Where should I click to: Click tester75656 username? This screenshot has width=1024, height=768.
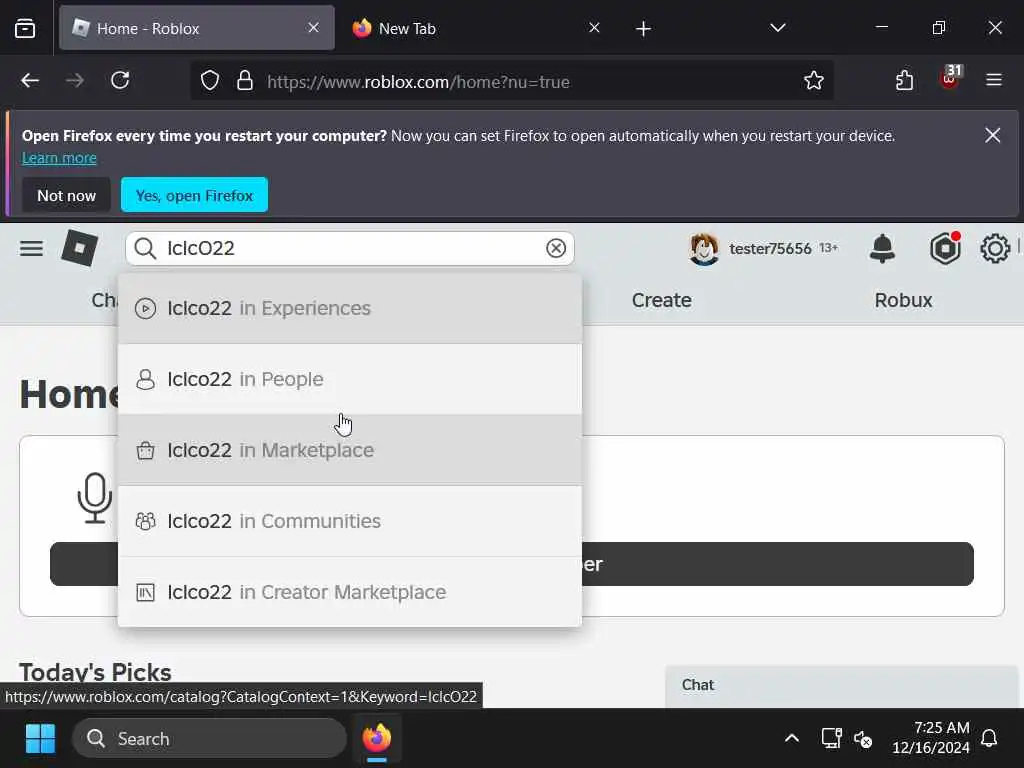click(770, 249)
